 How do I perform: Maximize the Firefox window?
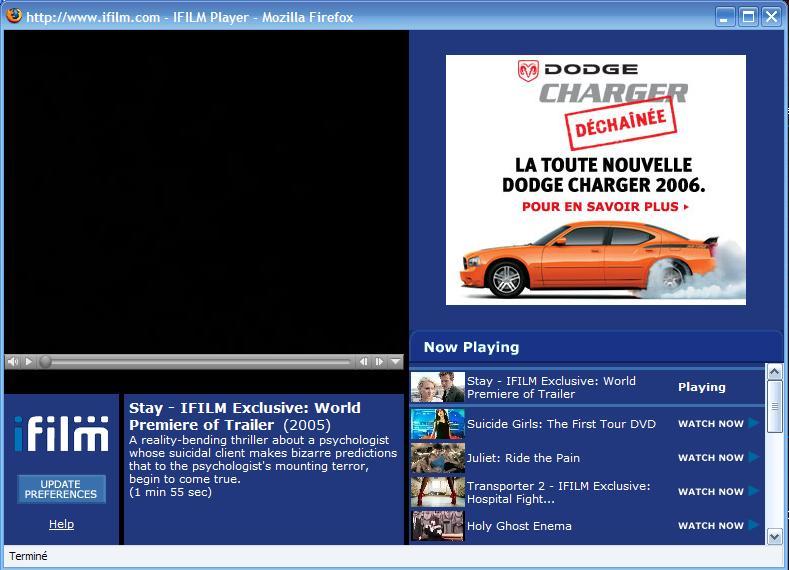click(748, 17)
